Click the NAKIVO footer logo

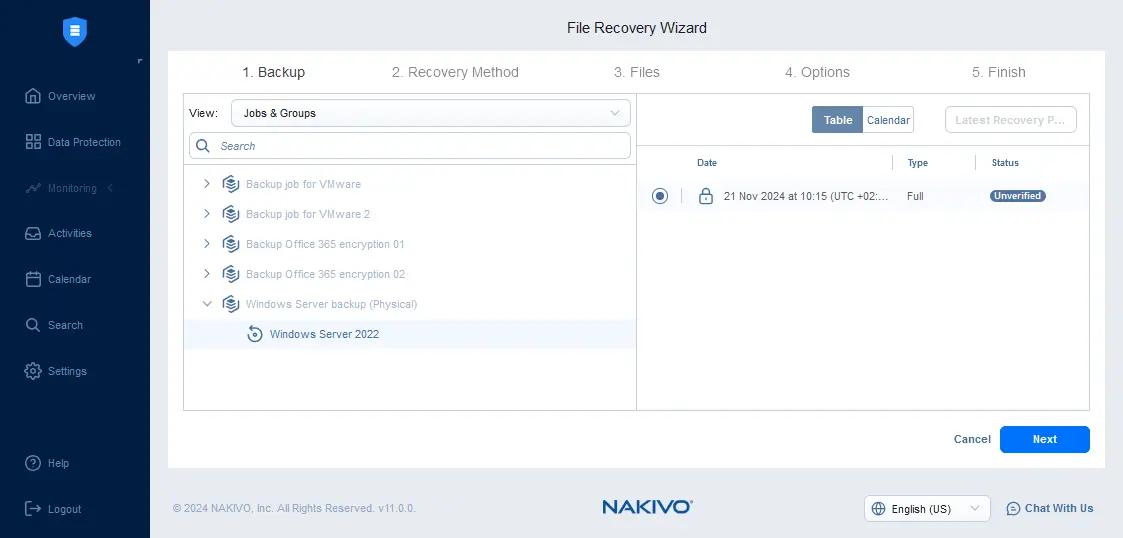(x=647, y=507)
